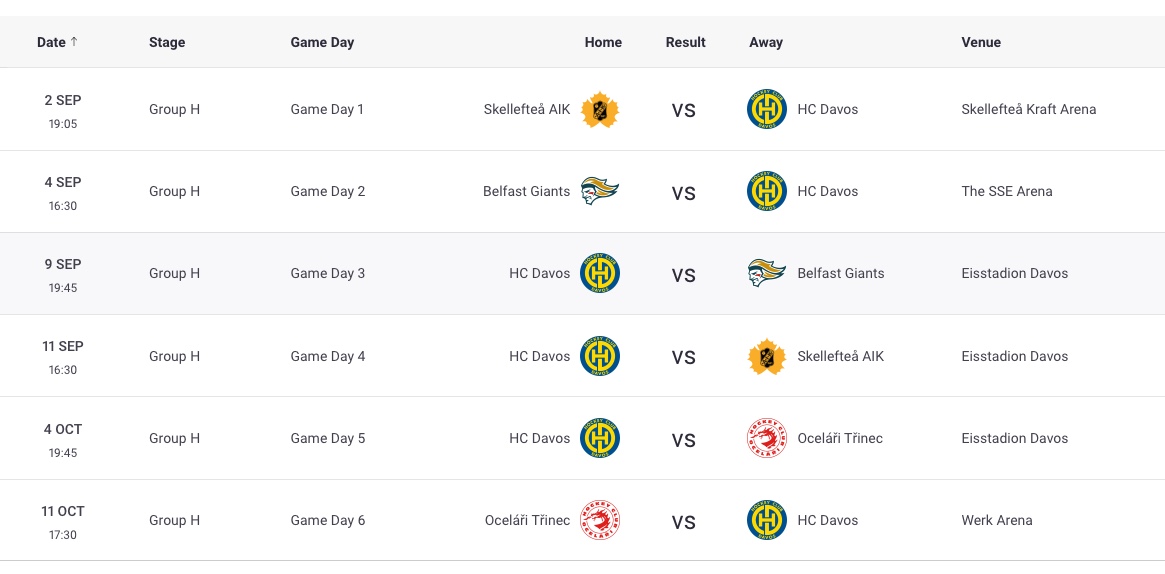Image resolution: width=1165 pixels, height=574 pixels.
Task: Click Belfast Giants away logo in Game Day 3
Action: pos(767,273)
